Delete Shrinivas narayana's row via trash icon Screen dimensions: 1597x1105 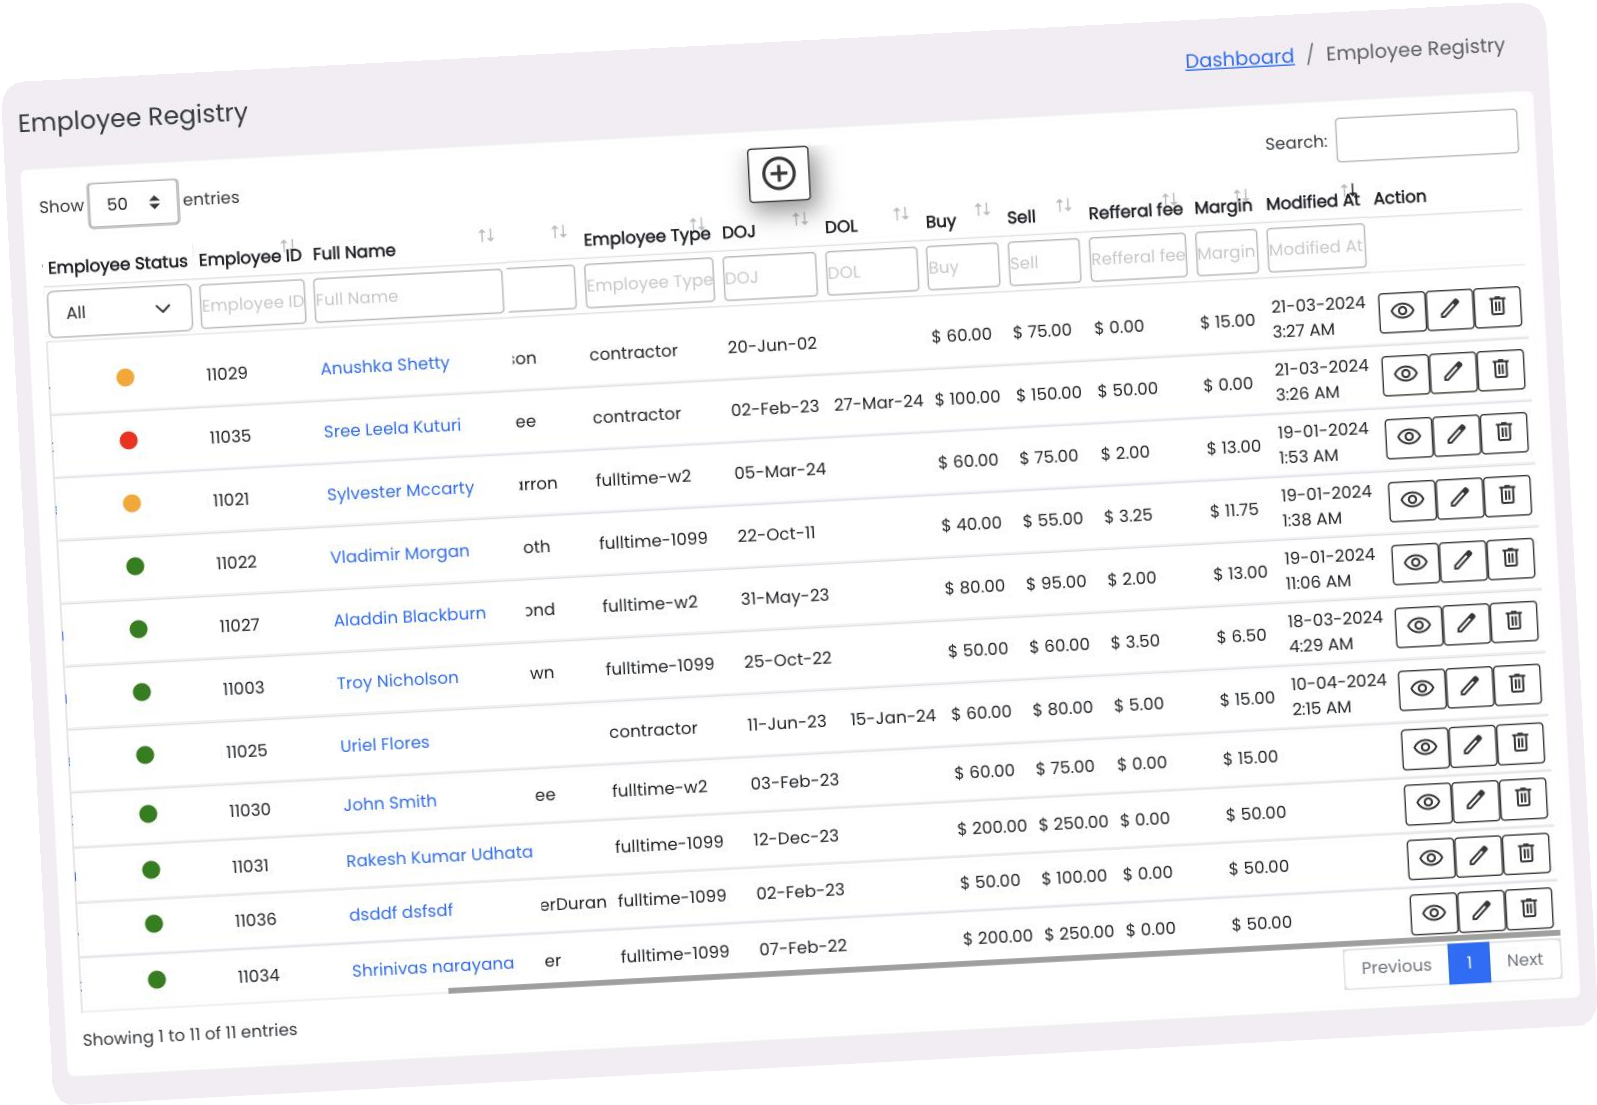pyautogui.click(x=1528, y=909)
